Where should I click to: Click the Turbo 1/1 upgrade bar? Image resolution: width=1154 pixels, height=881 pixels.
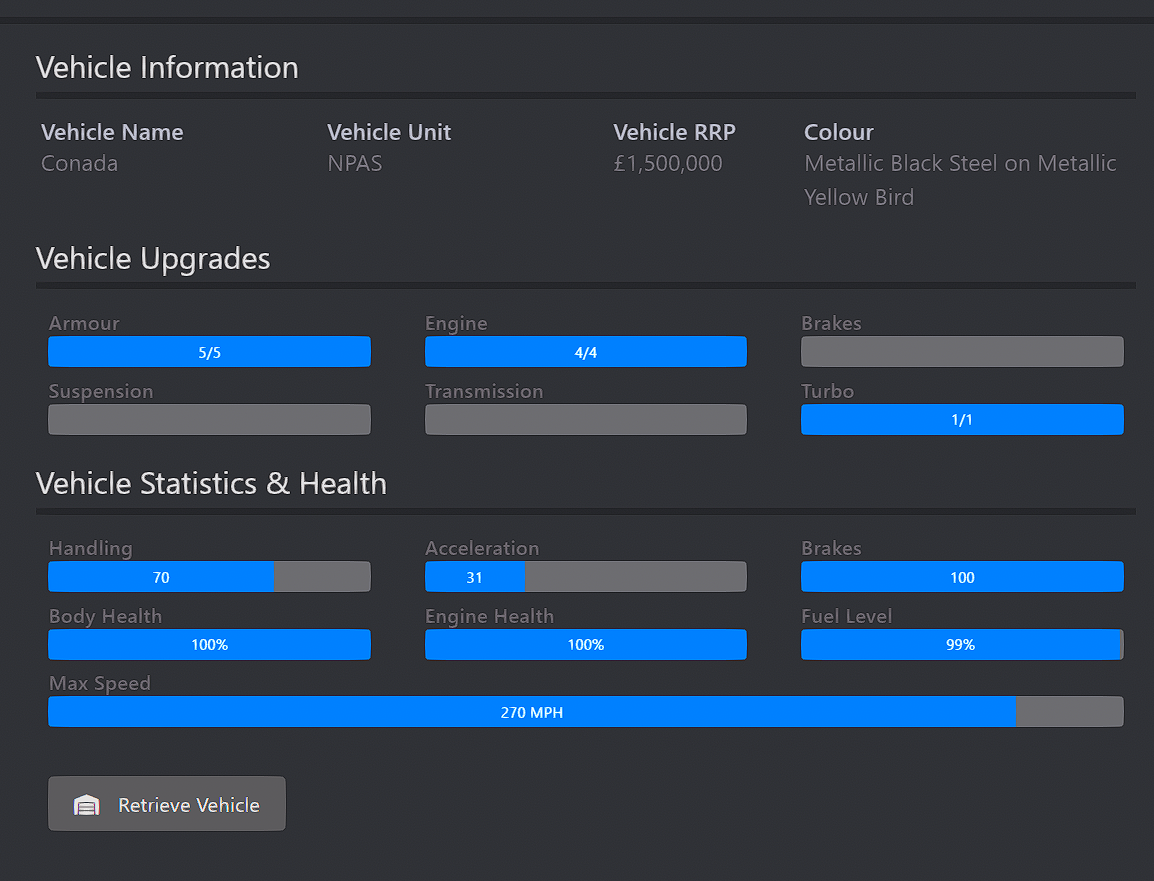(961, 420)
